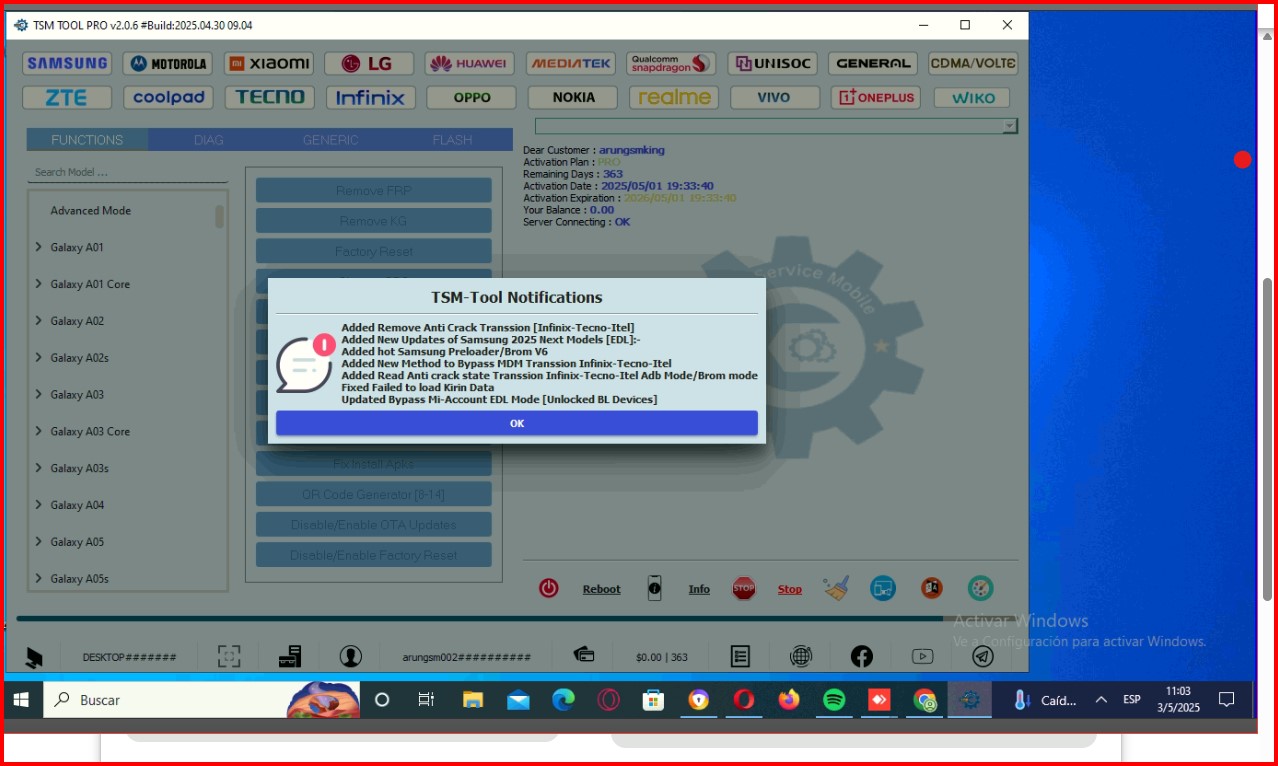Switch to the GENERIC tab
Image resolution: width=1278 pixels, height=766 pixels.
click(x=330, y=140)
